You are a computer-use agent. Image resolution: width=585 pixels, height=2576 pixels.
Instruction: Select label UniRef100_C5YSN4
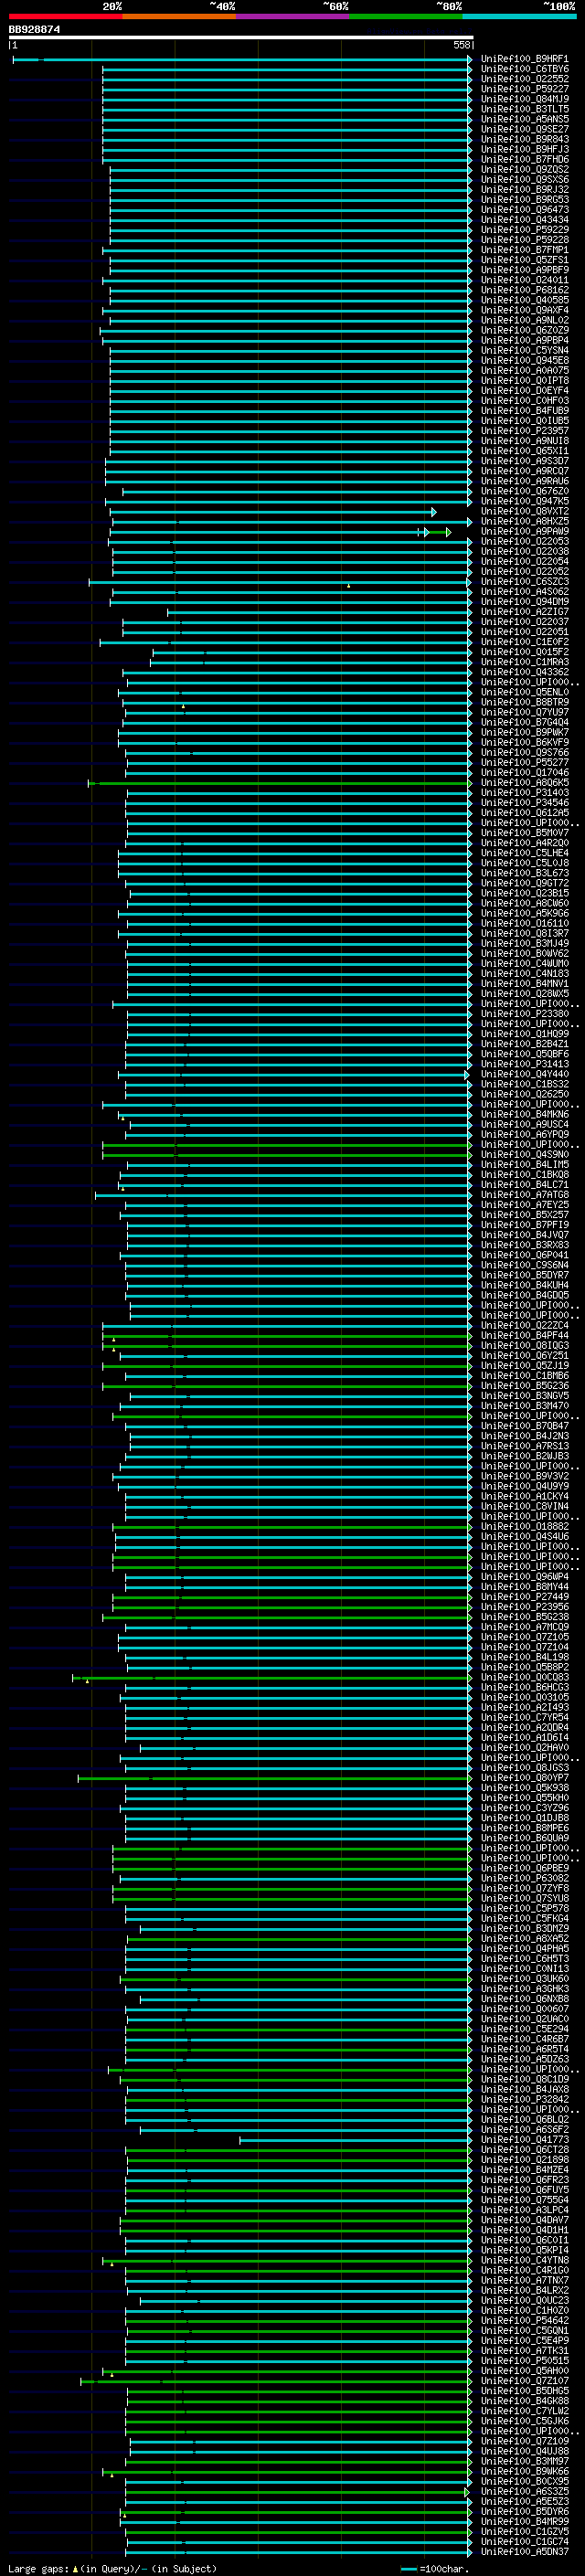click(x=524, y=350)
